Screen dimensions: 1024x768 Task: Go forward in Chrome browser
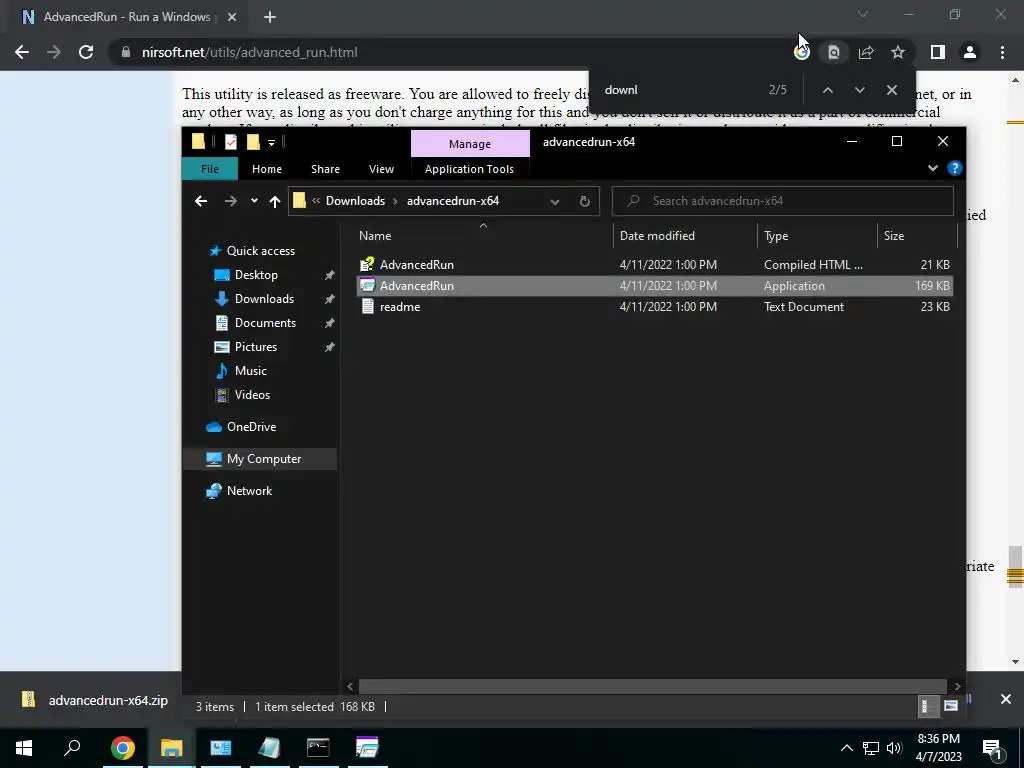(x=54, y=52)
